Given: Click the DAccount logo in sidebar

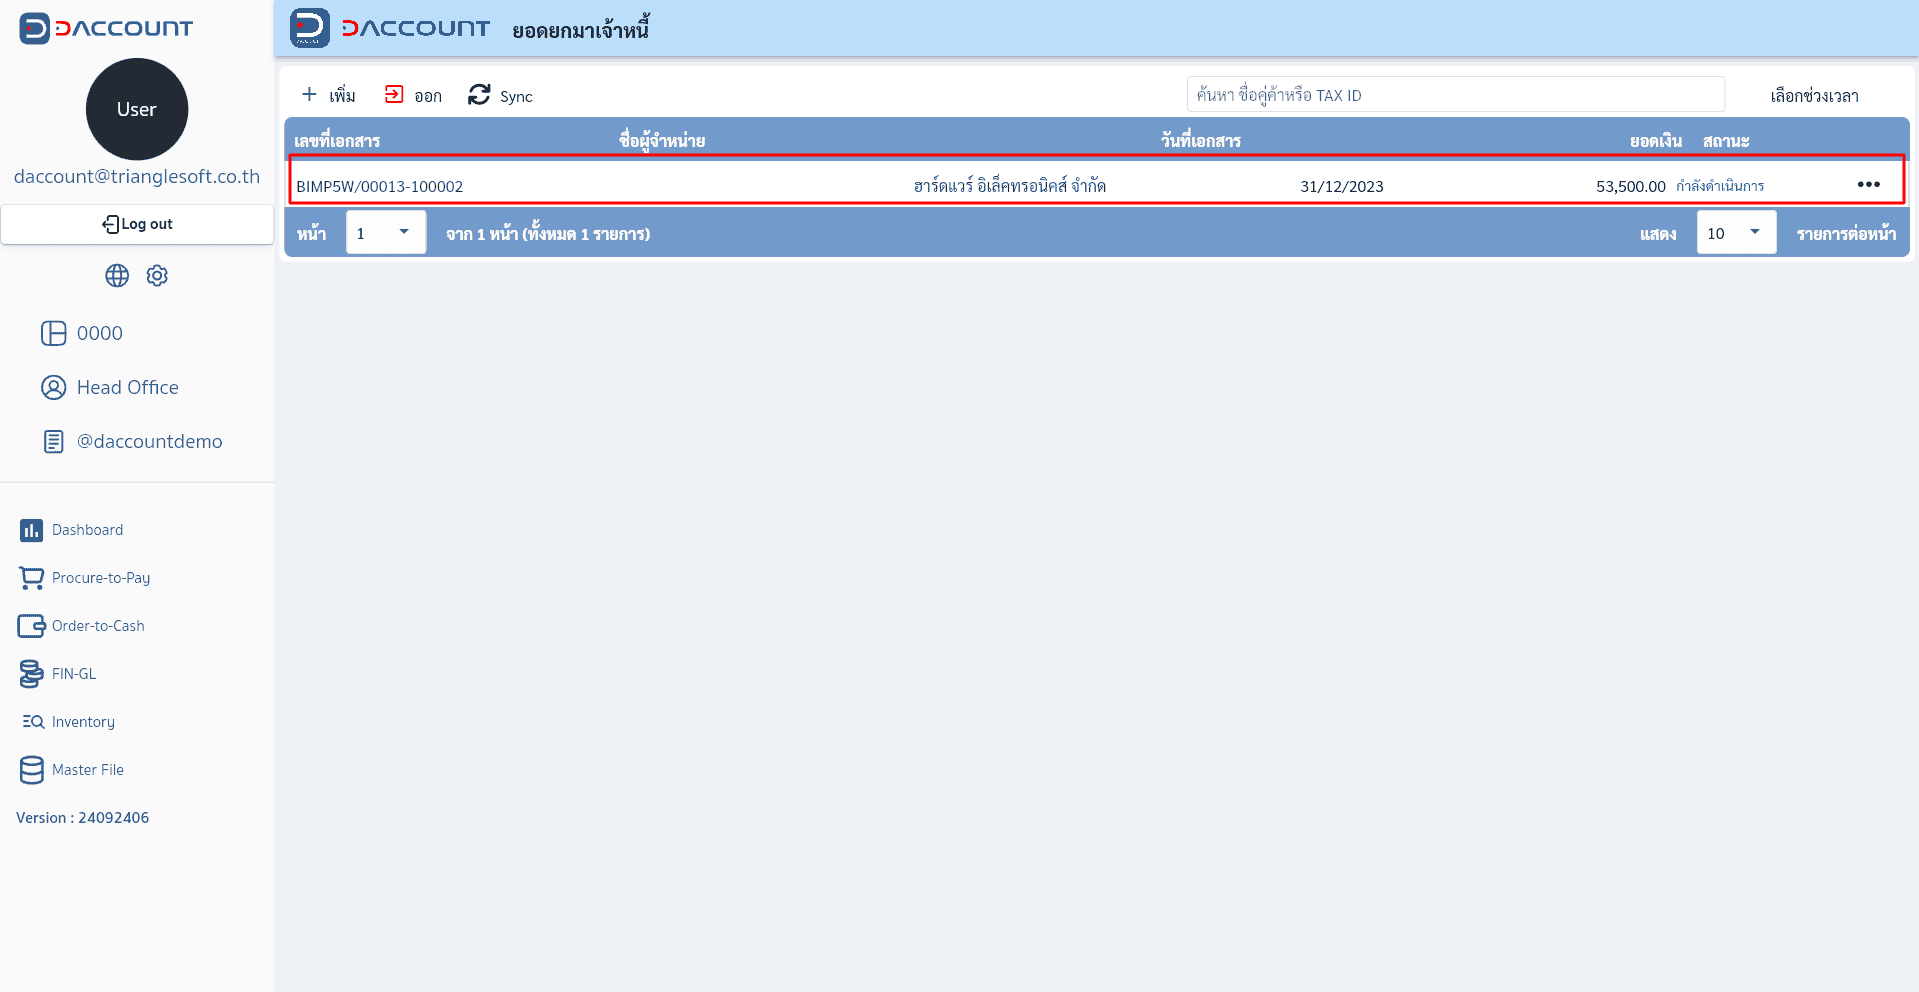Looking at the screenshot, I should pos(106,28).
